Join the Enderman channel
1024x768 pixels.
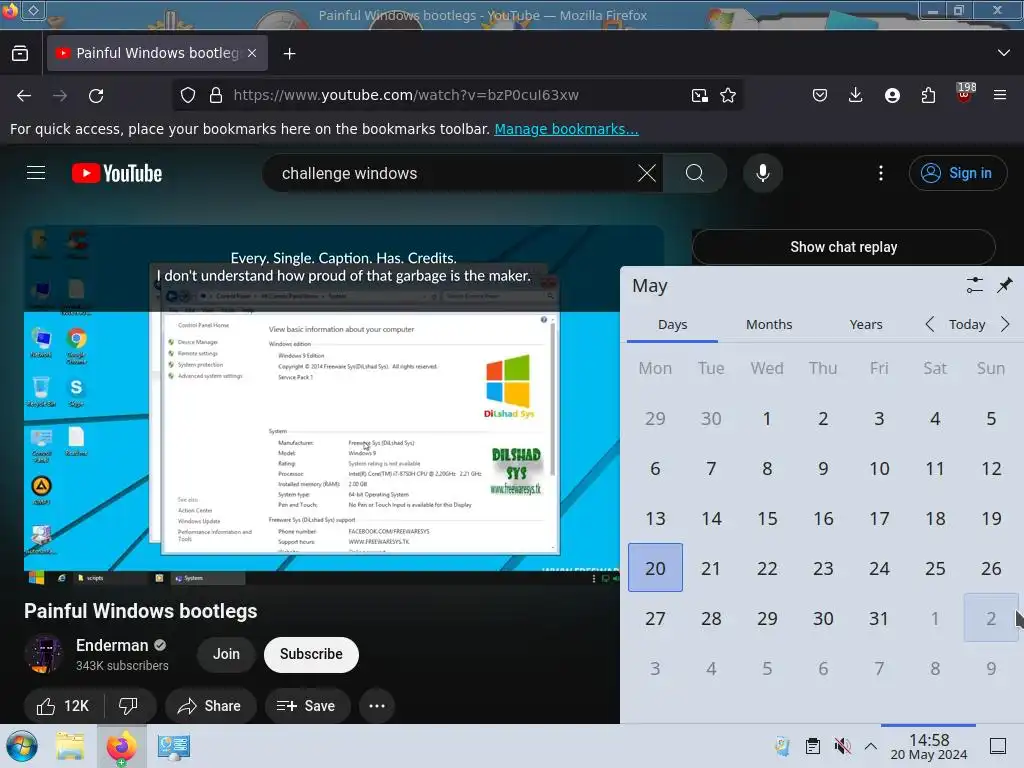point(226,654)
